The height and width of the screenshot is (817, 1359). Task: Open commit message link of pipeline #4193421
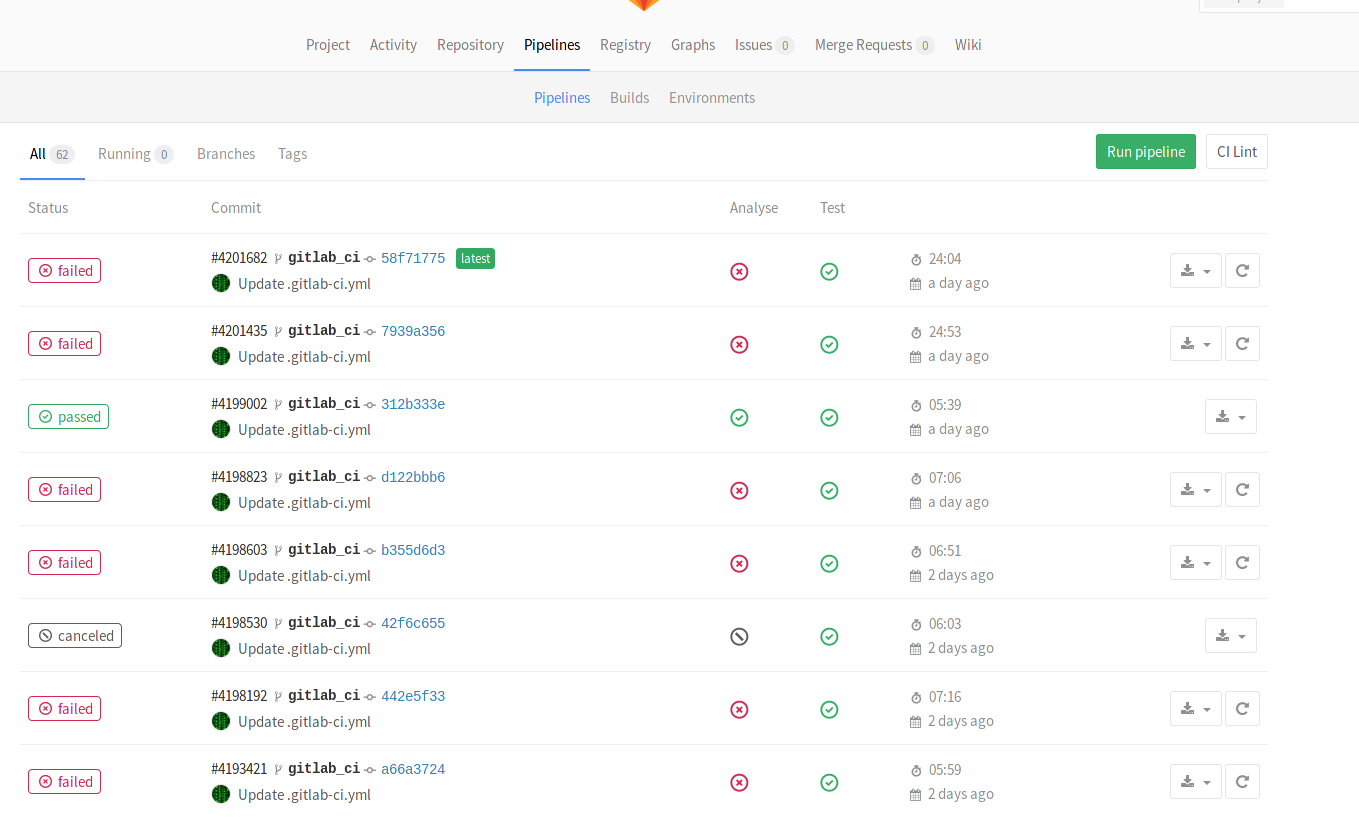click(304, 794)
